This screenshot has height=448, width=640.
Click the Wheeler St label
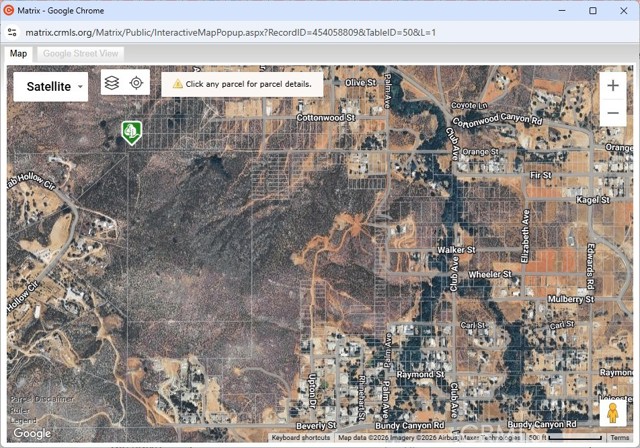tap(490, 274)
